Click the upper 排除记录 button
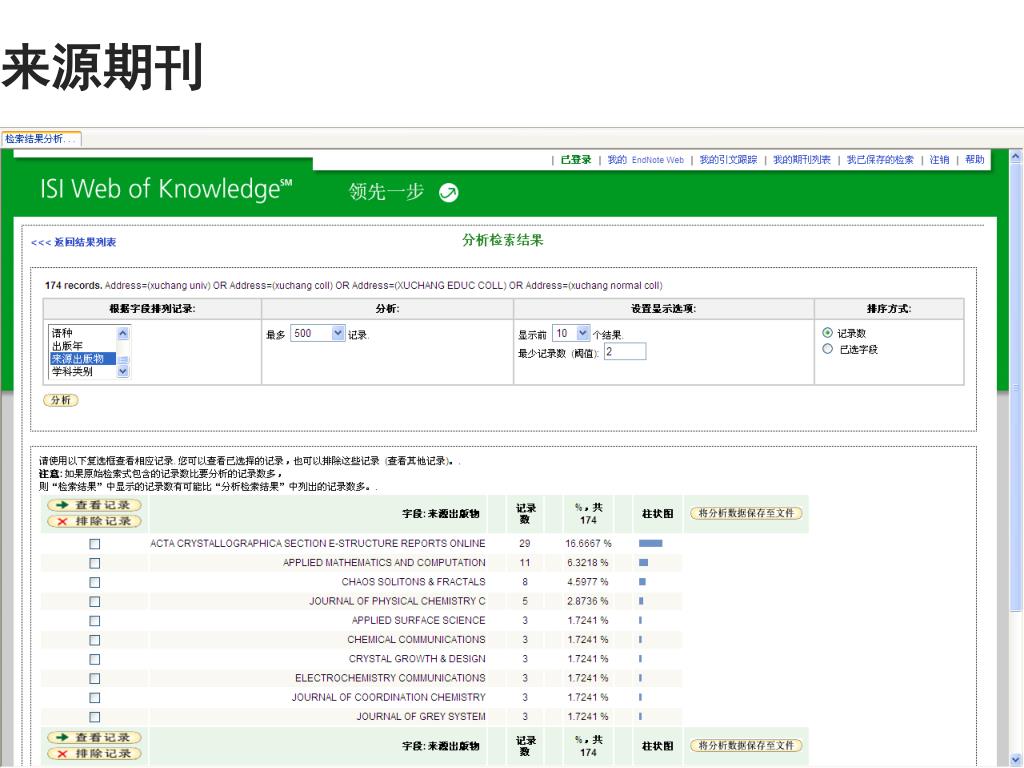This screenshot has height=768, width=1024. (x=95, y=521)
